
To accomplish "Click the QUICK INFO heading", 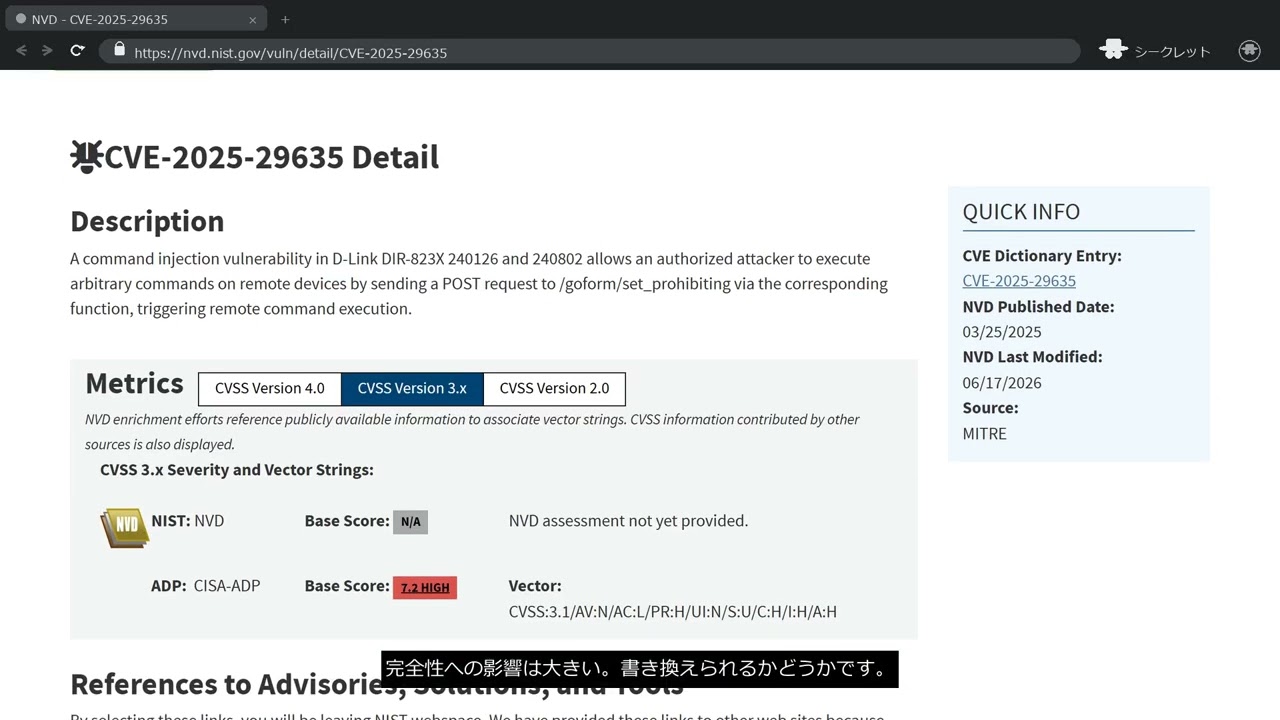I will (x=1021, y=212).
